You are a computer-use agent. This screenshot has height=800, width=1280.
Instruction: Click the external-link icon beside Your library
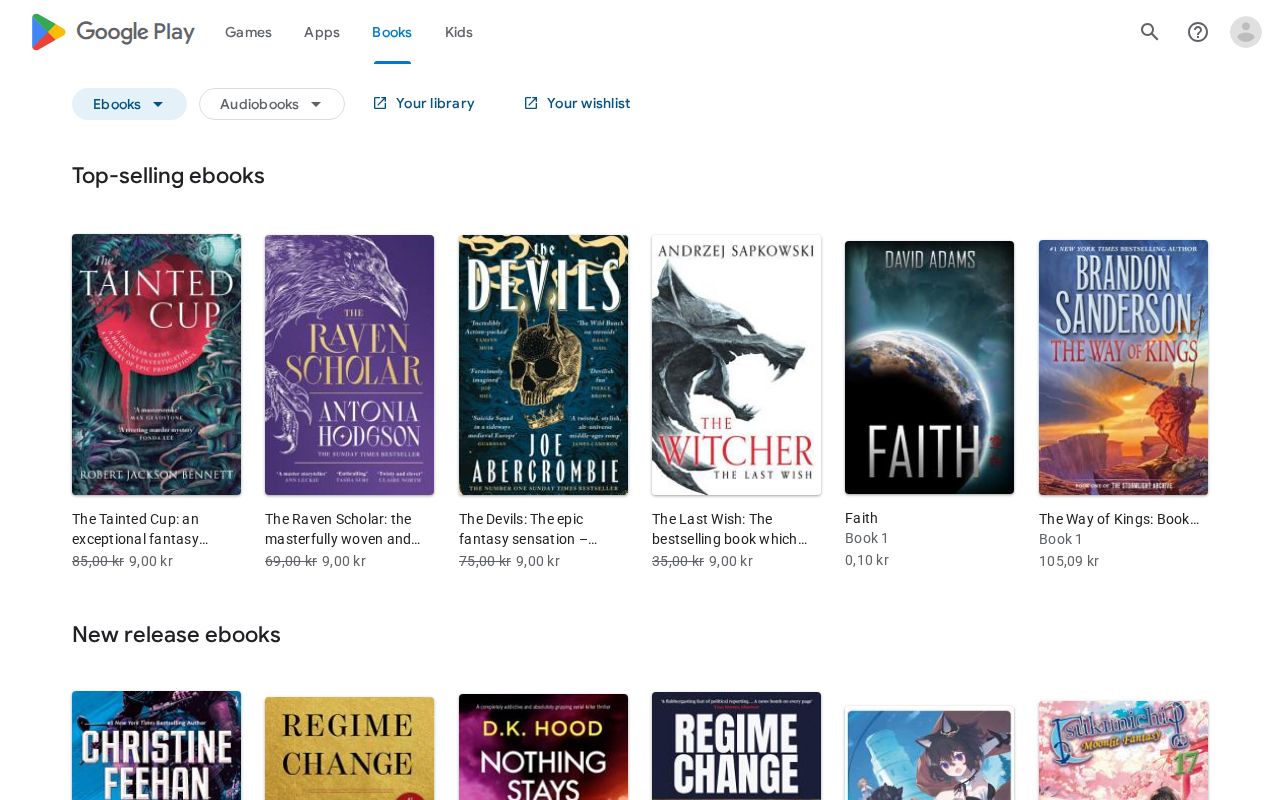tap(380, 103)
